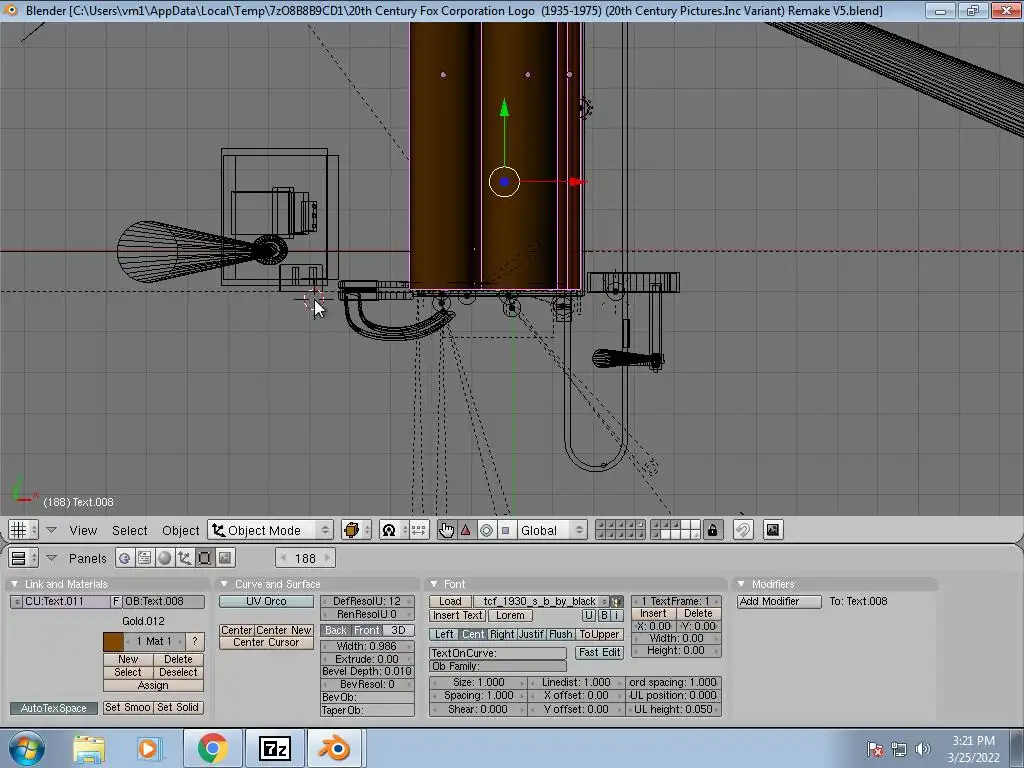This screenshot has width=1024, height=768.
Task: Switch to Scene context picture icon
Action: 225,558
